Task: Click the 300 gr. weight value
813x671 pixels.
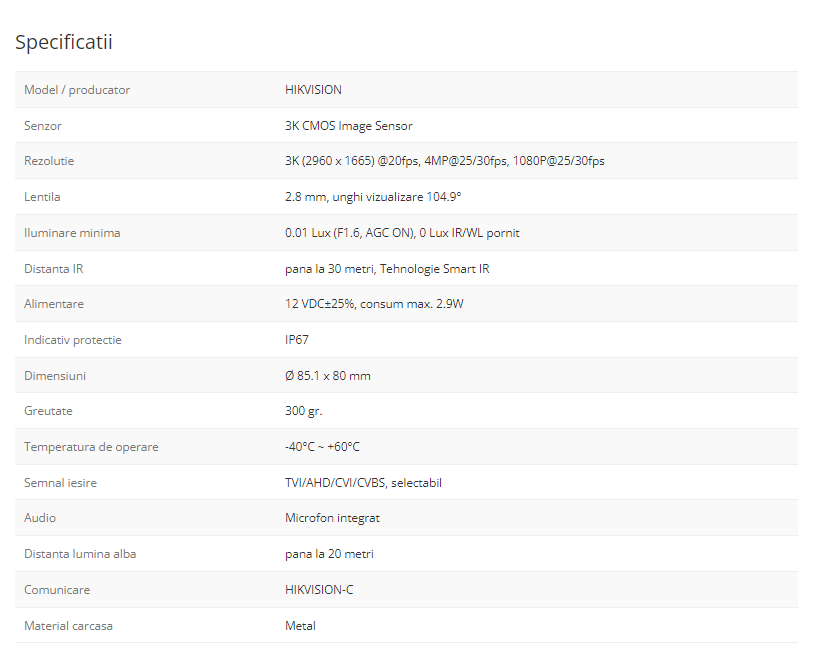Action: click(304, 411)
